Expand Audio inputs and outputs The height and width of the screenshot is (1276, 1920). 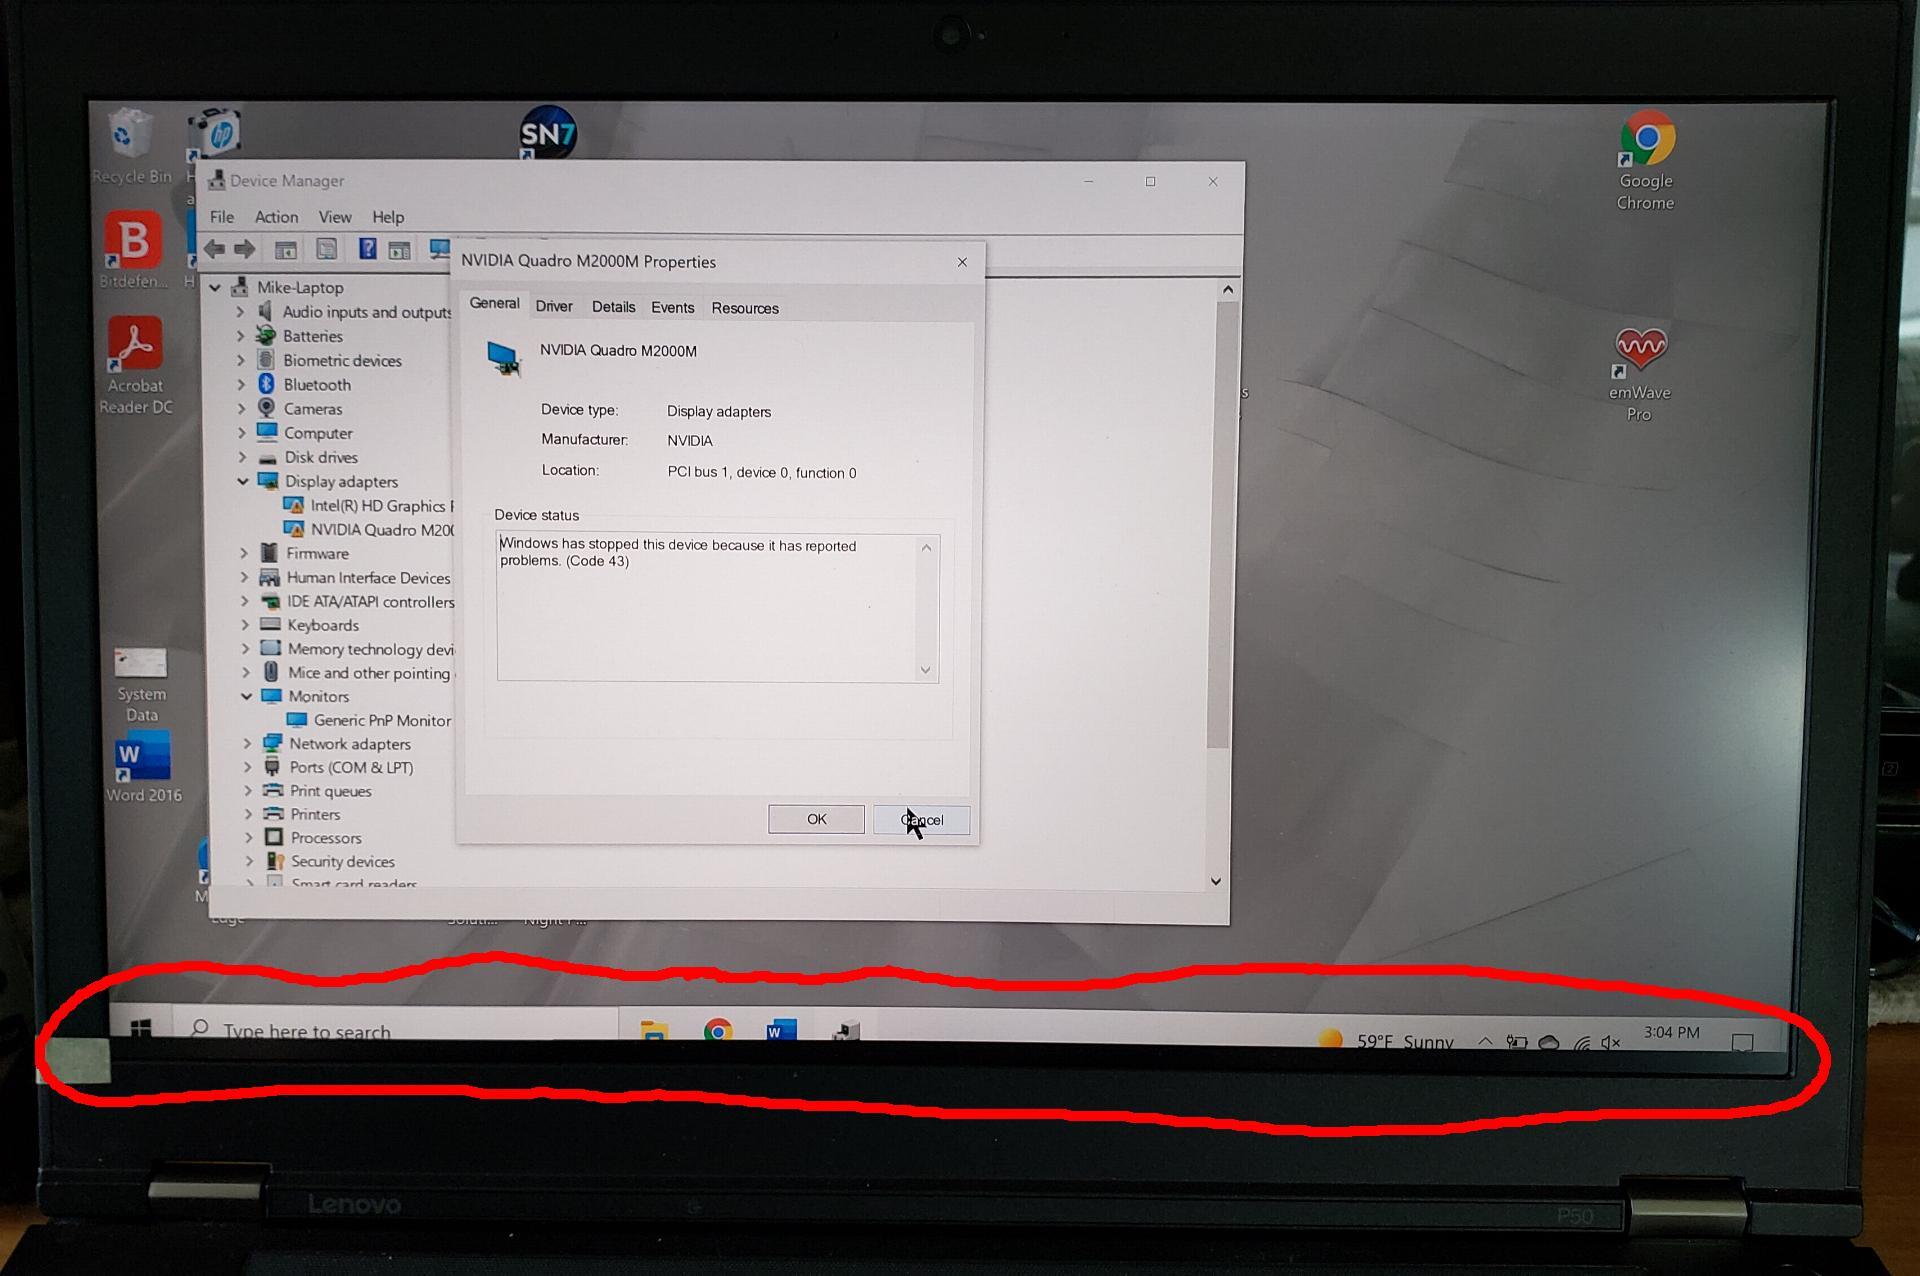[x=240, y=312]
